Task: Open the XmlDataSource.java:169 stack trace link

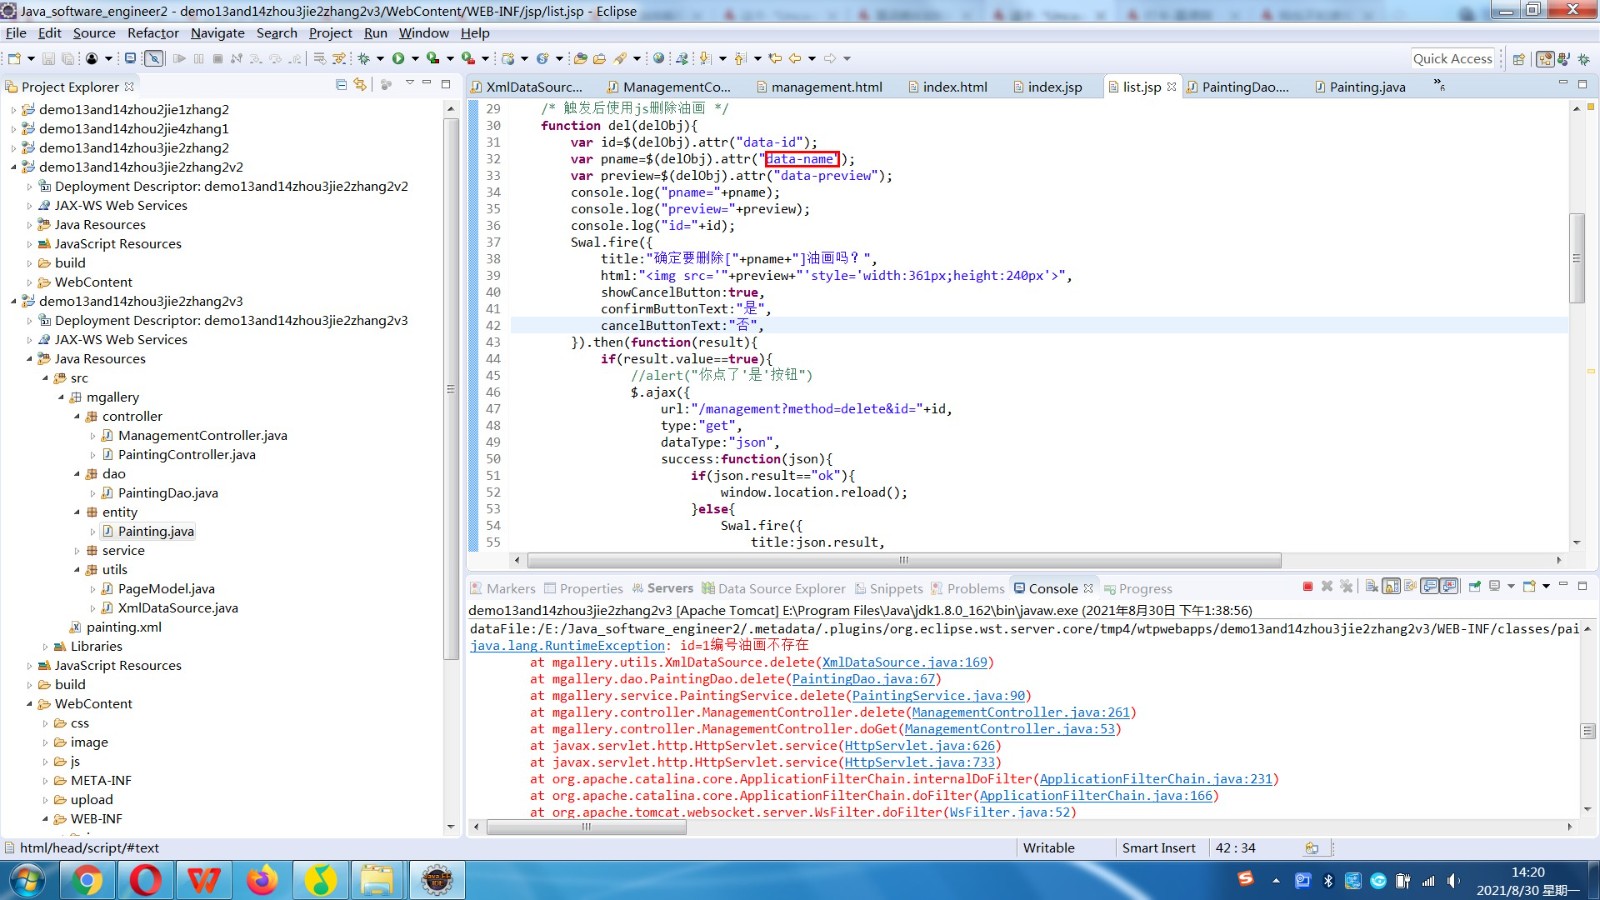Action: click(x=904, y=663)
